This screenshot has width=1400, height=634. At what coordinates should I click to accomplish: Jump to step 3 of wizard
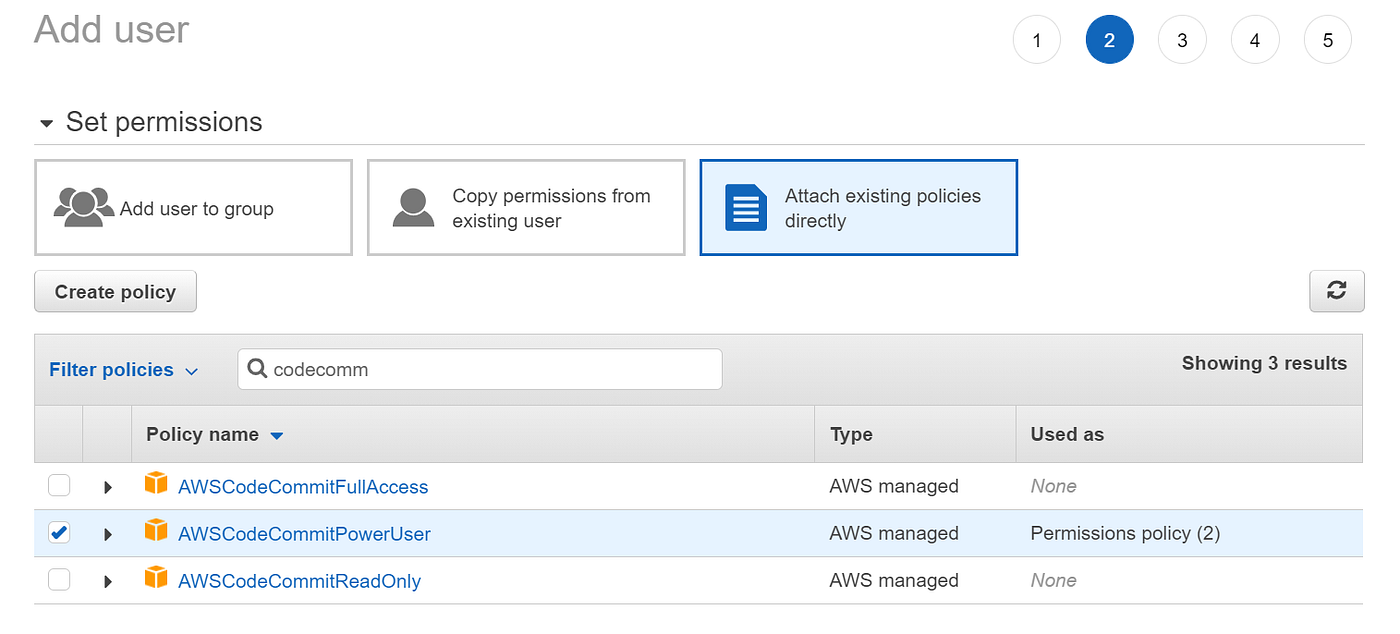pos(1182,40)
